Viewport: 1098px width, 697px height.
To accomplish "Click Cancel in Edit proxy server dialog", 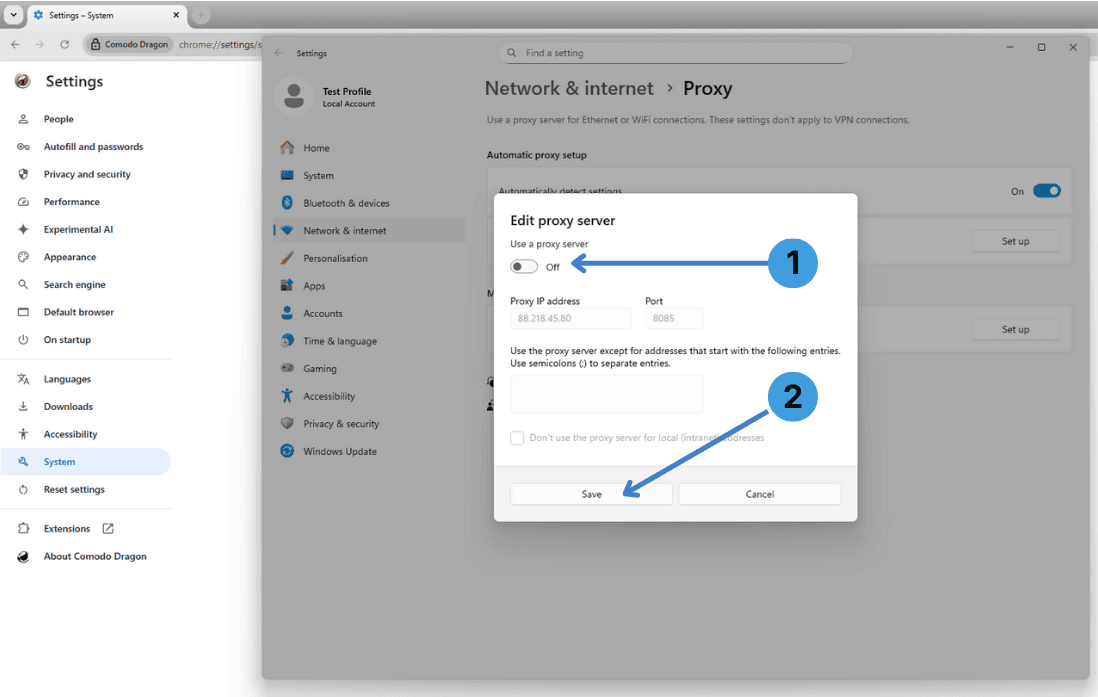I will pyautogui.click(x=759, y=494).
